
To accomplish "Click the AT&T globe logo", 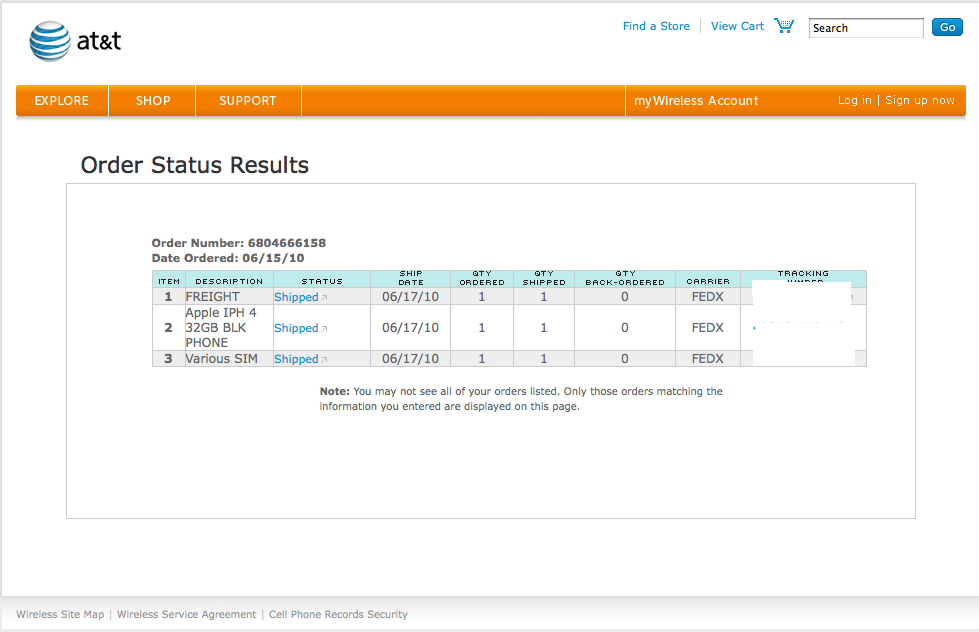I will (50, 41).
